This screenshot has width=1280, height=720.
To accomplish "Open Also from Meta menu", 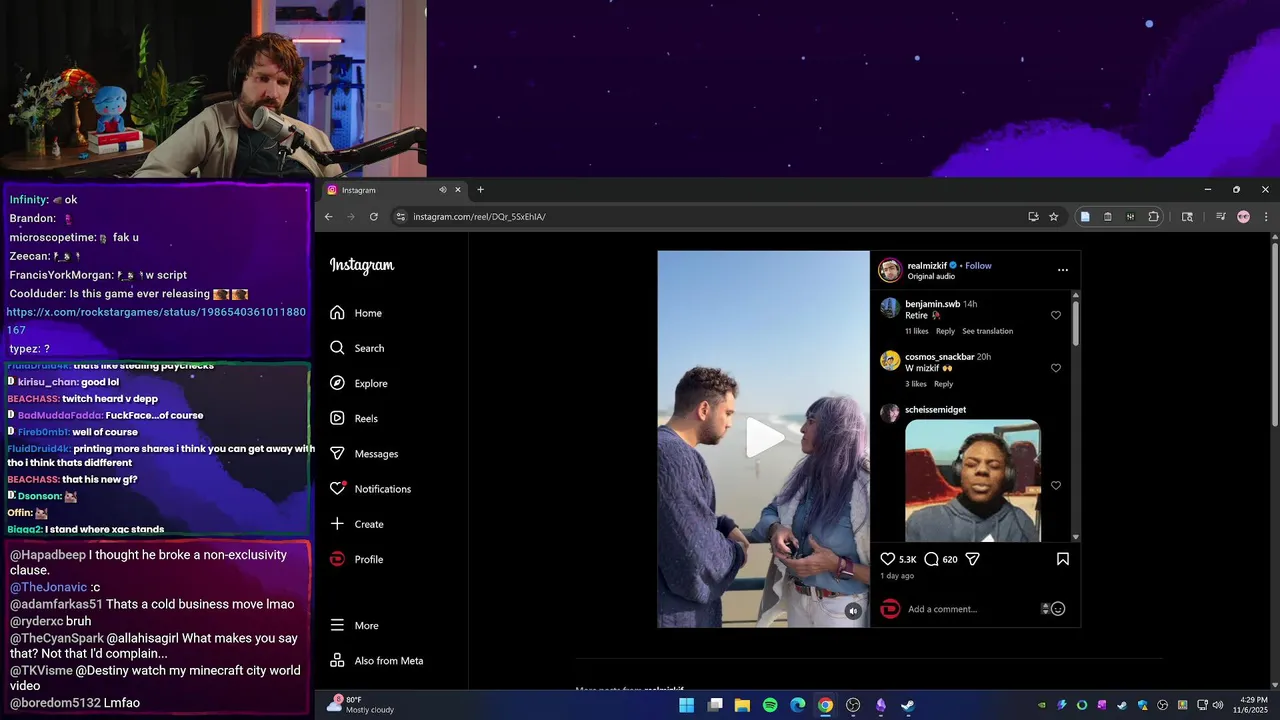I will [x=376, y=661].
